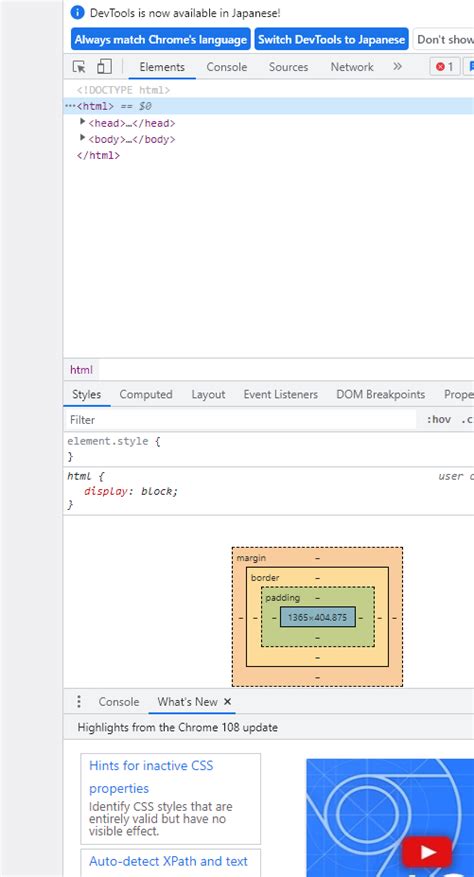This screenshot has height=877, width=474.
Task: Click the element.style rule block
Action: [269, 449]
